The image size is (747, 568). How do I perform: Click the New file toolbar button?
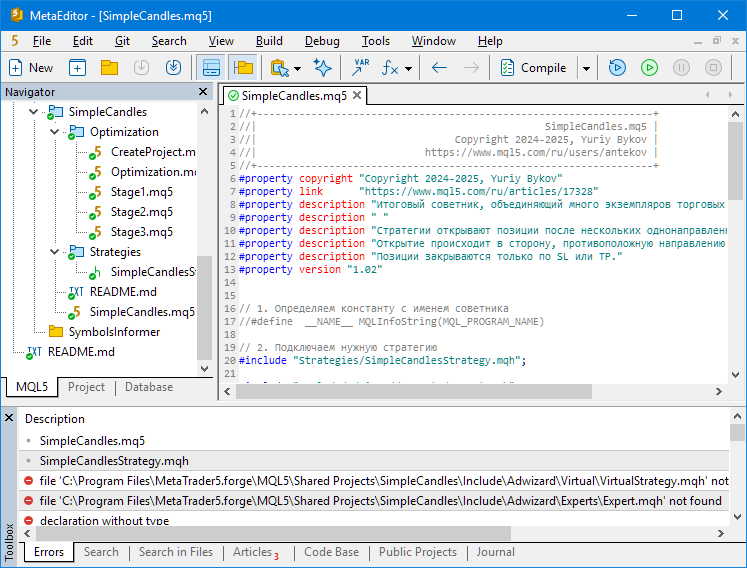click(x=31, y=68)
